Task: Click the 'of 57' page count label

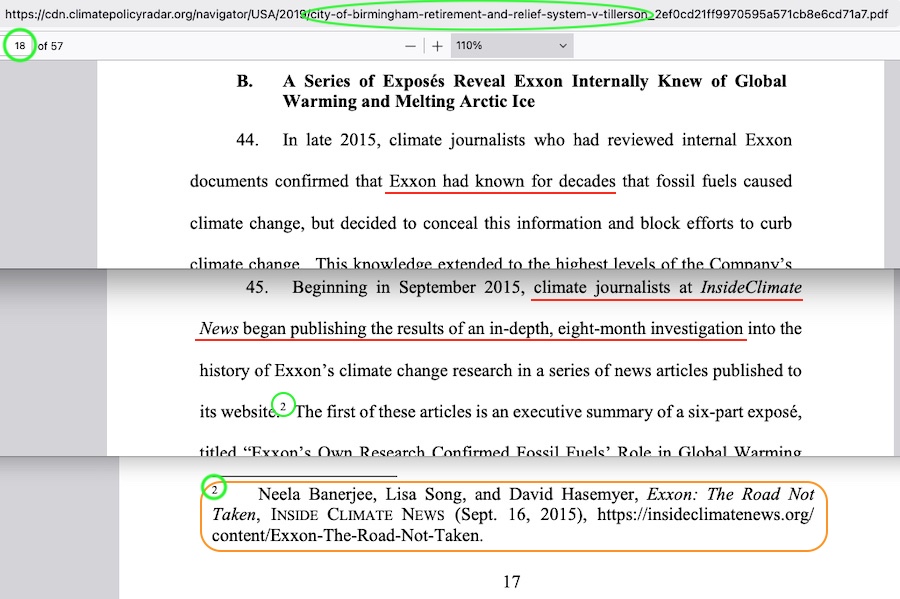Action: pyautogui.click(x=50, y=46)
